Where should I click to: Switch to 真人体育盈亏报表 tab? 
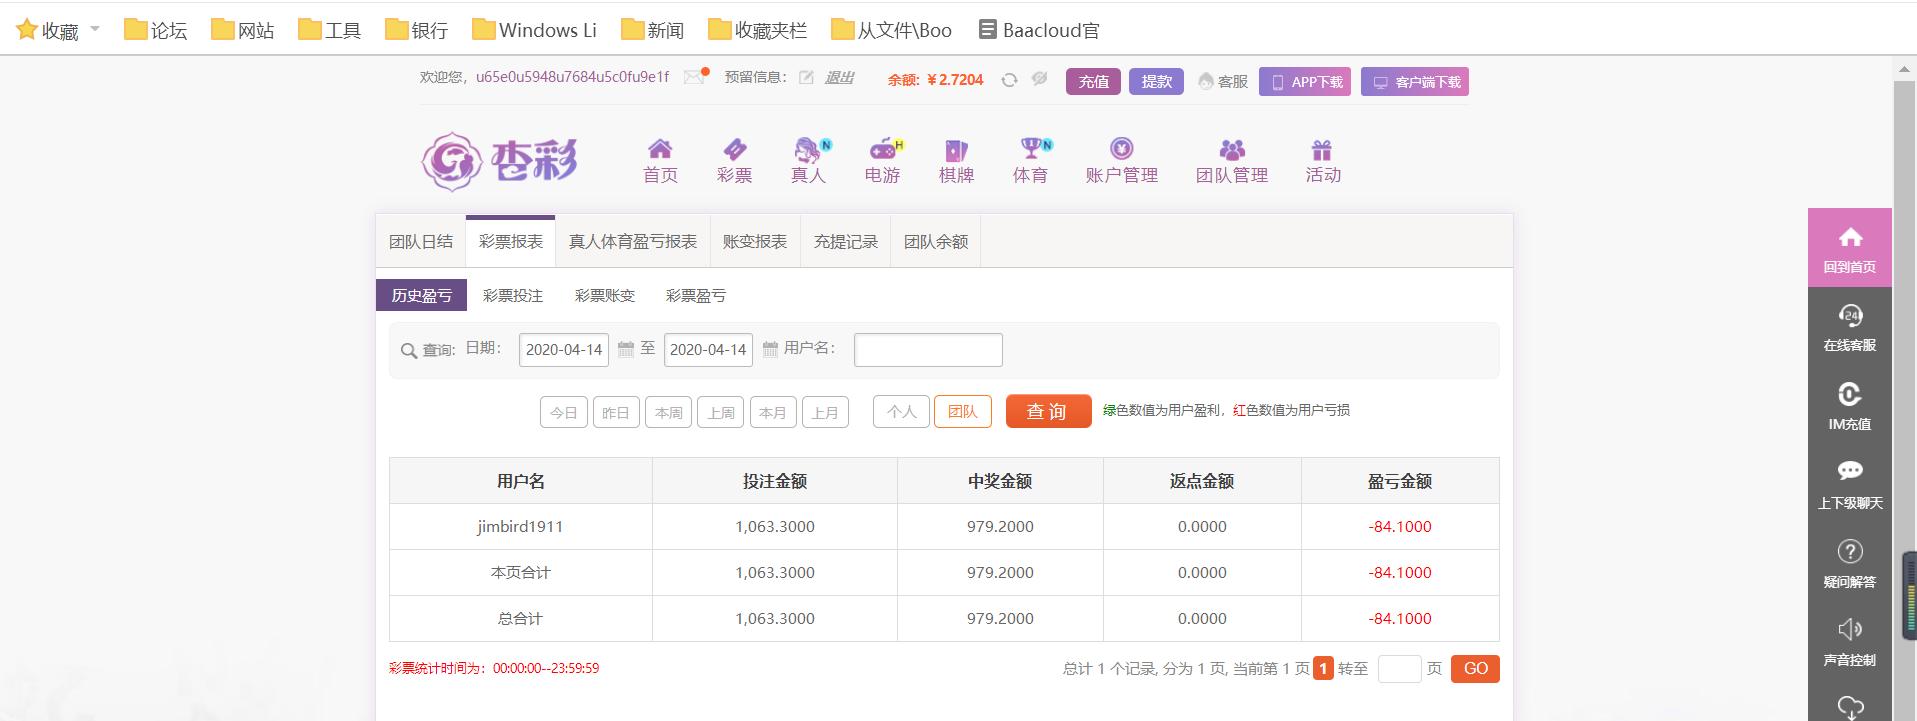[633, 241]
